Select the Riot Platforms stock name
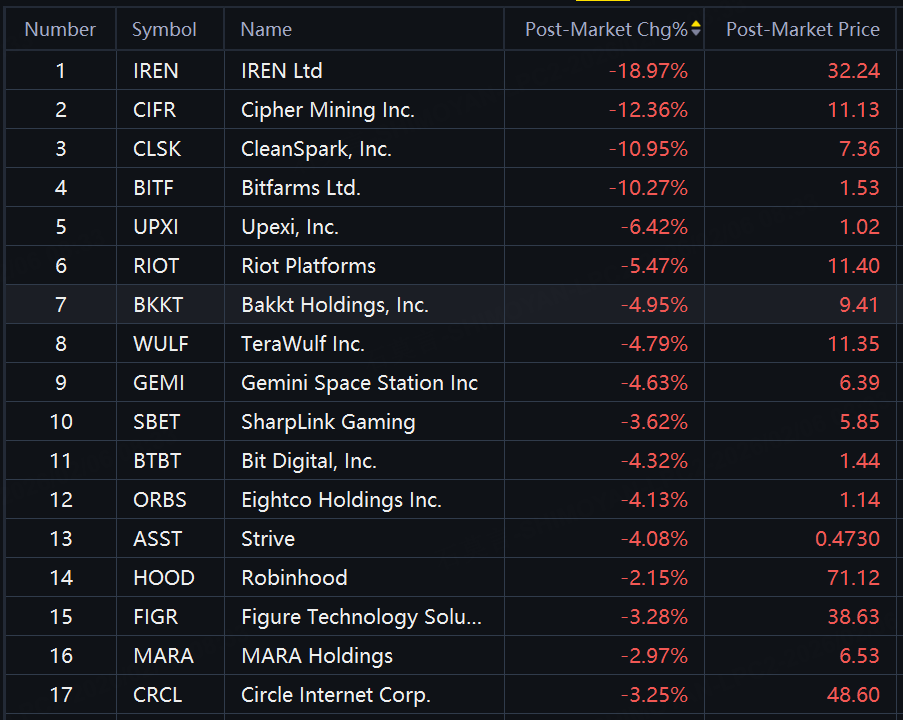The image size is (903, 720). click(x=308, y=266)
